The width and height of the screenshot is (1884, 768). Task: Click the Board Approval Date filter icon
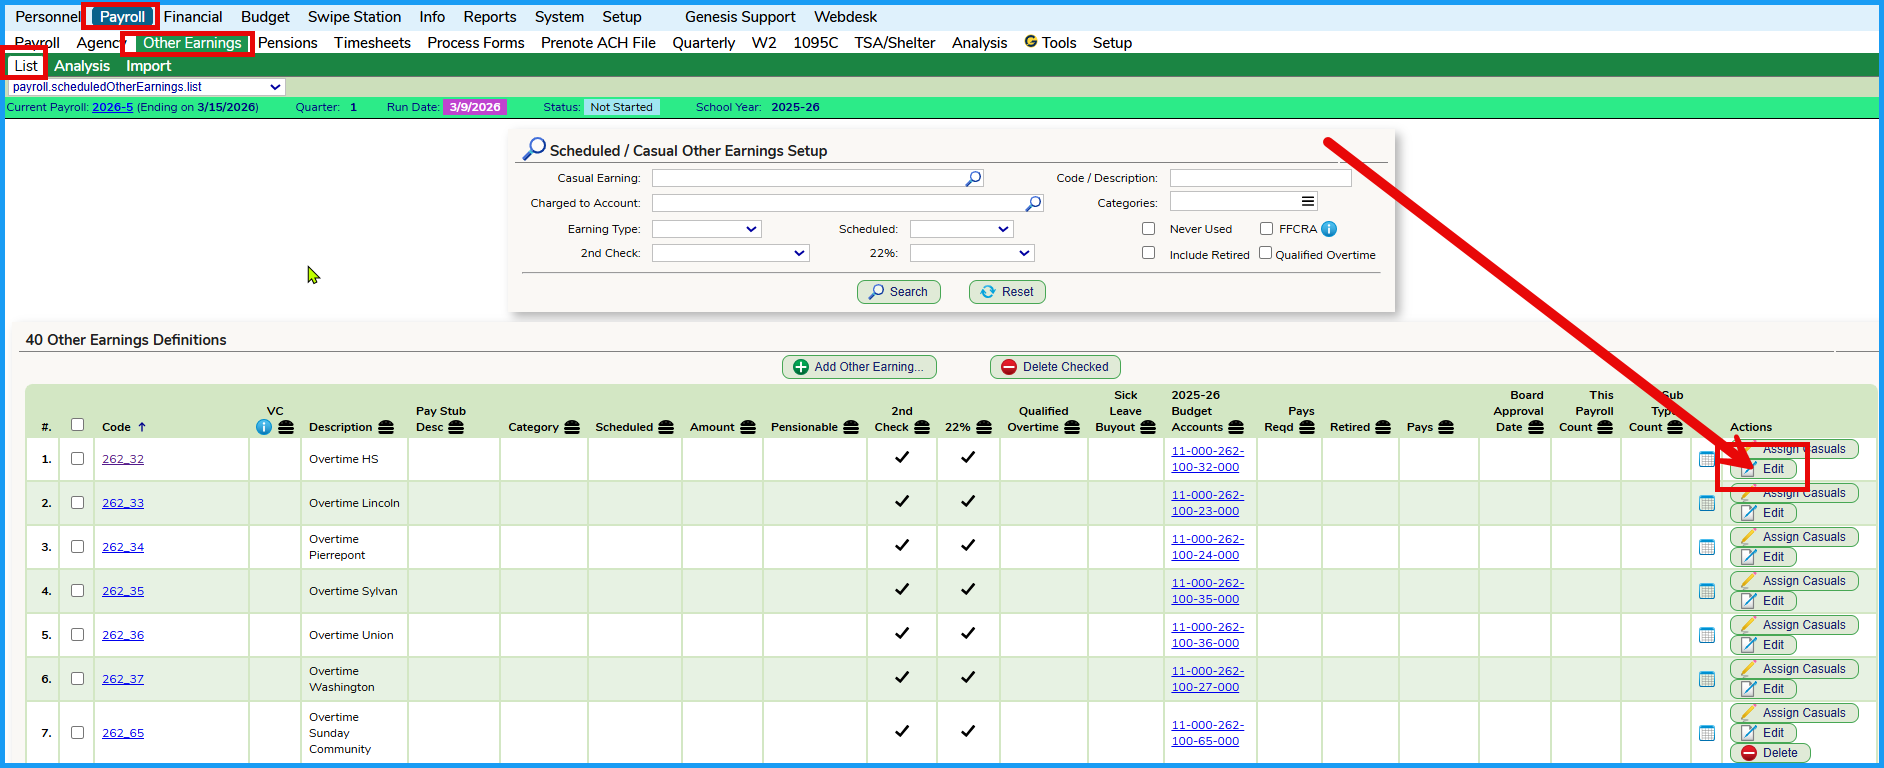coord(1536,427)
